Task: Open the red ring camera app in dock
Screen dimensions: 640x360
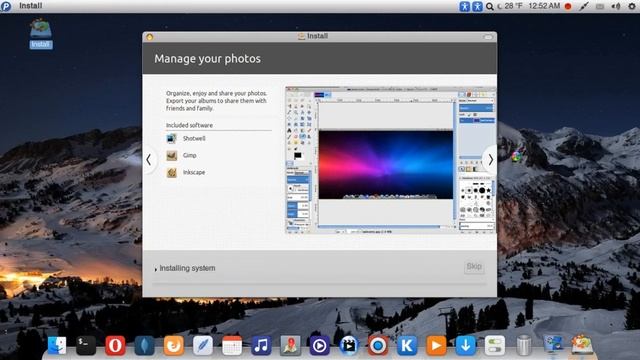Action: [378, 345]
